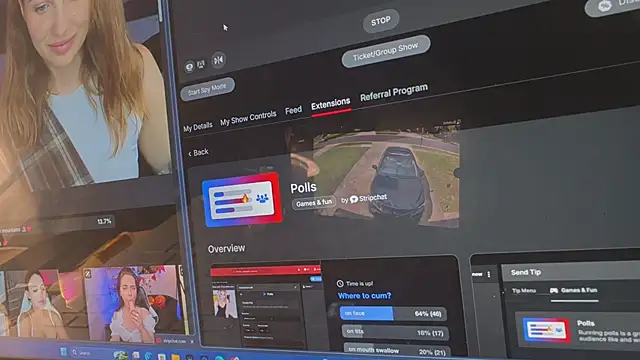640x360 pixels.
Task: Select the Games & Fun tab in tip panel
Action: 574,290
